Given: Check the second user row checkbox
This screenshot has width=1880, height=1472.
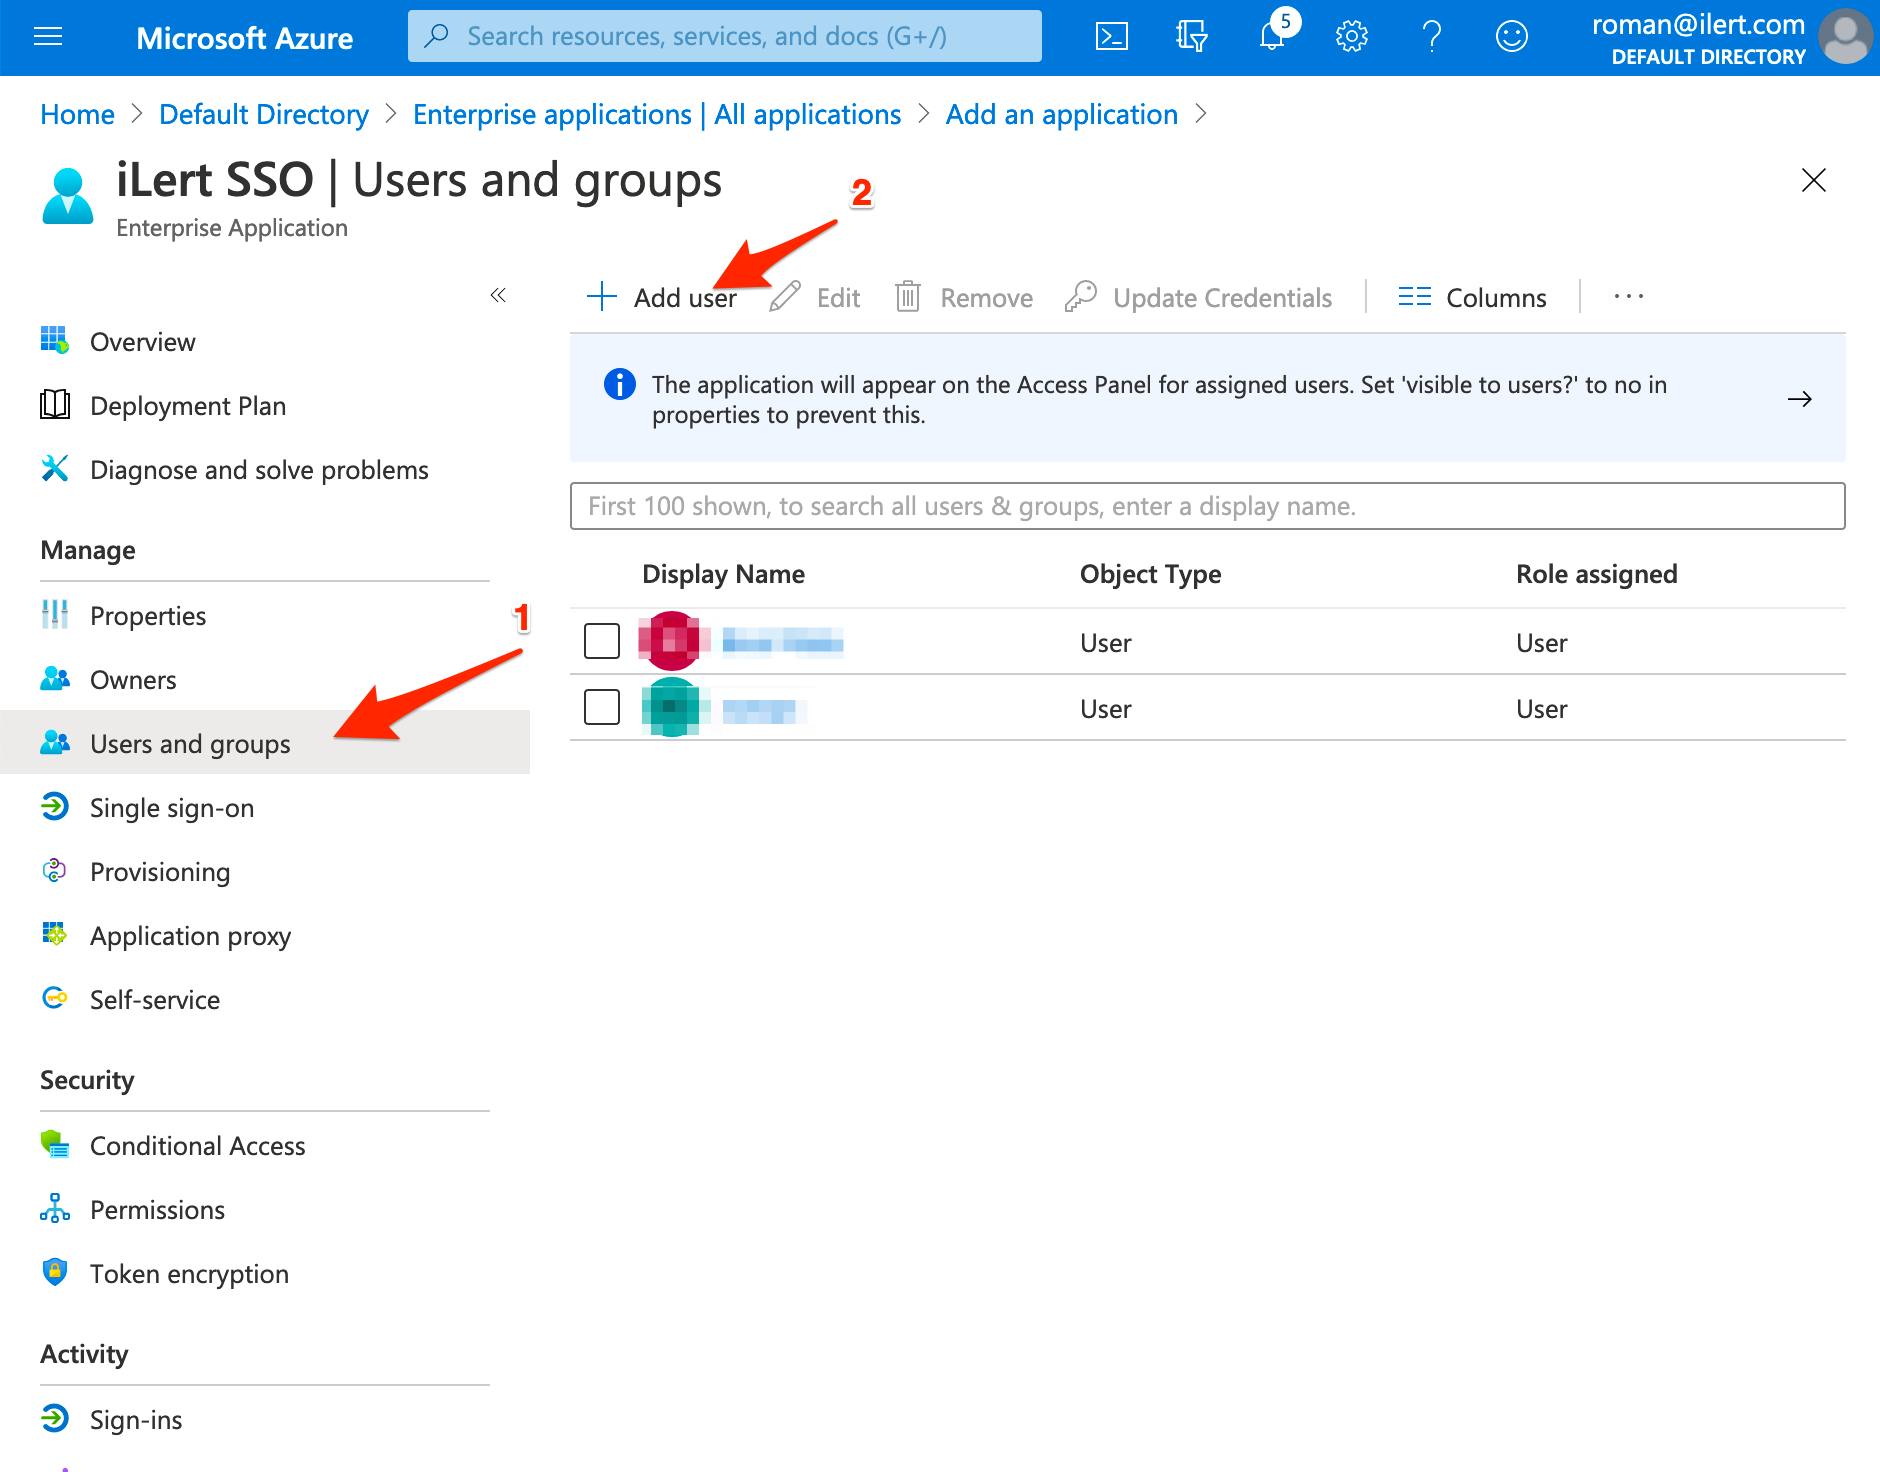Looking at the screenshot, I should tap(602, 707).
